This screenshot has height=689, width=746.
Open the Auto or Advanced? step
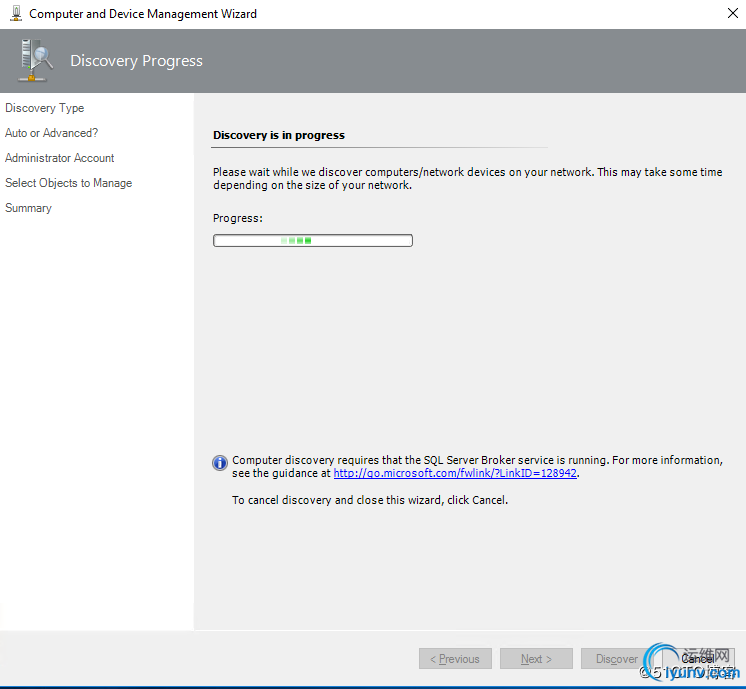click(x=51, y=133)
